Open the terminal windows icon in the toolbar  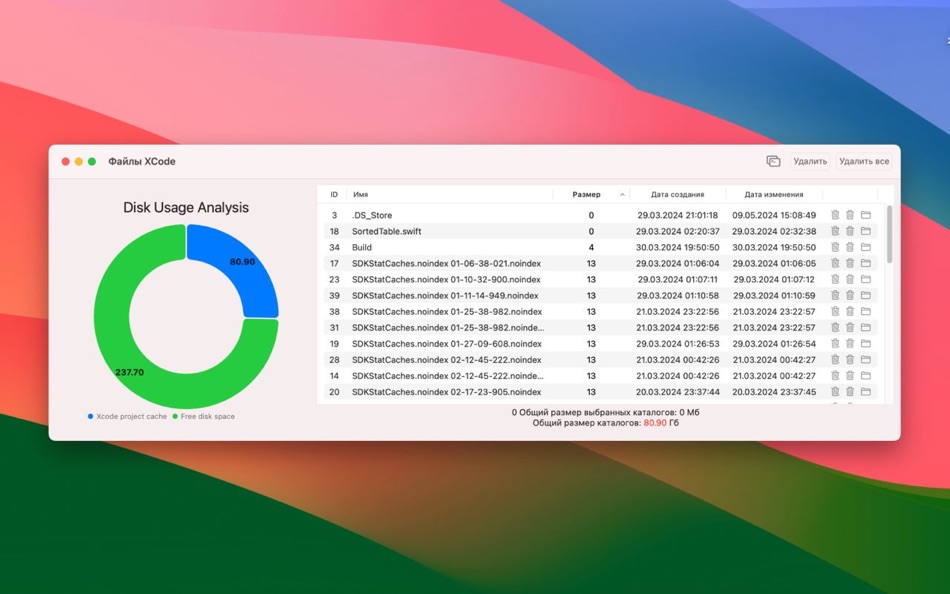coord(773,161)
